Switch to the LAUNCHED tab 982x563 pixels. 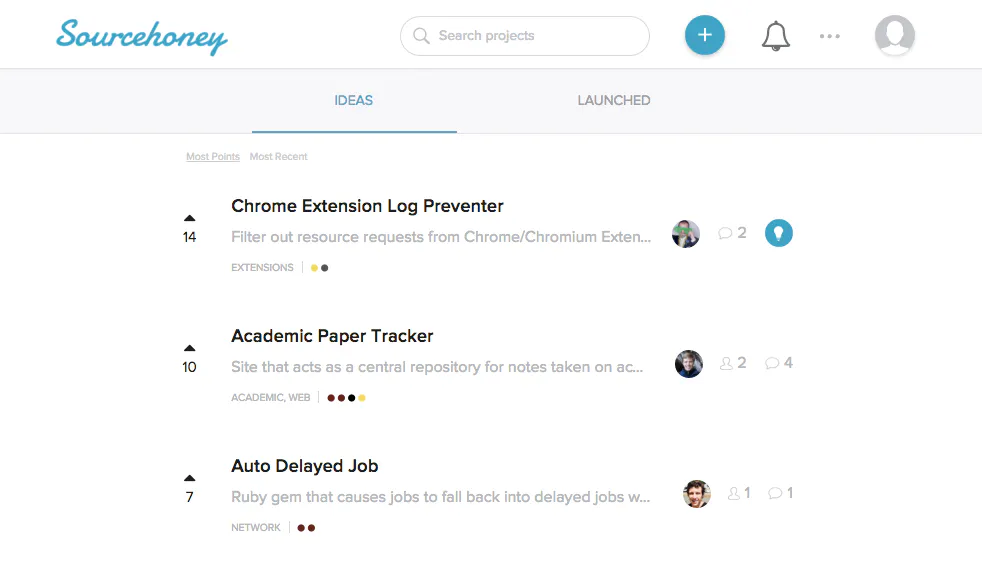614,100
